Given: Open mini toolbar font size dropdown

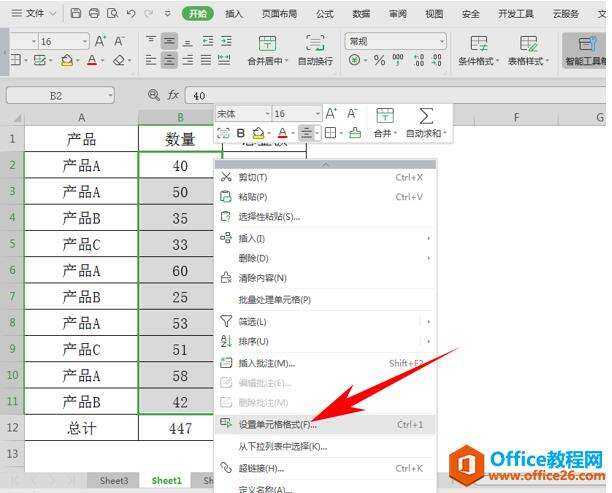Looking at the screenshot, I should click(317, 114).
